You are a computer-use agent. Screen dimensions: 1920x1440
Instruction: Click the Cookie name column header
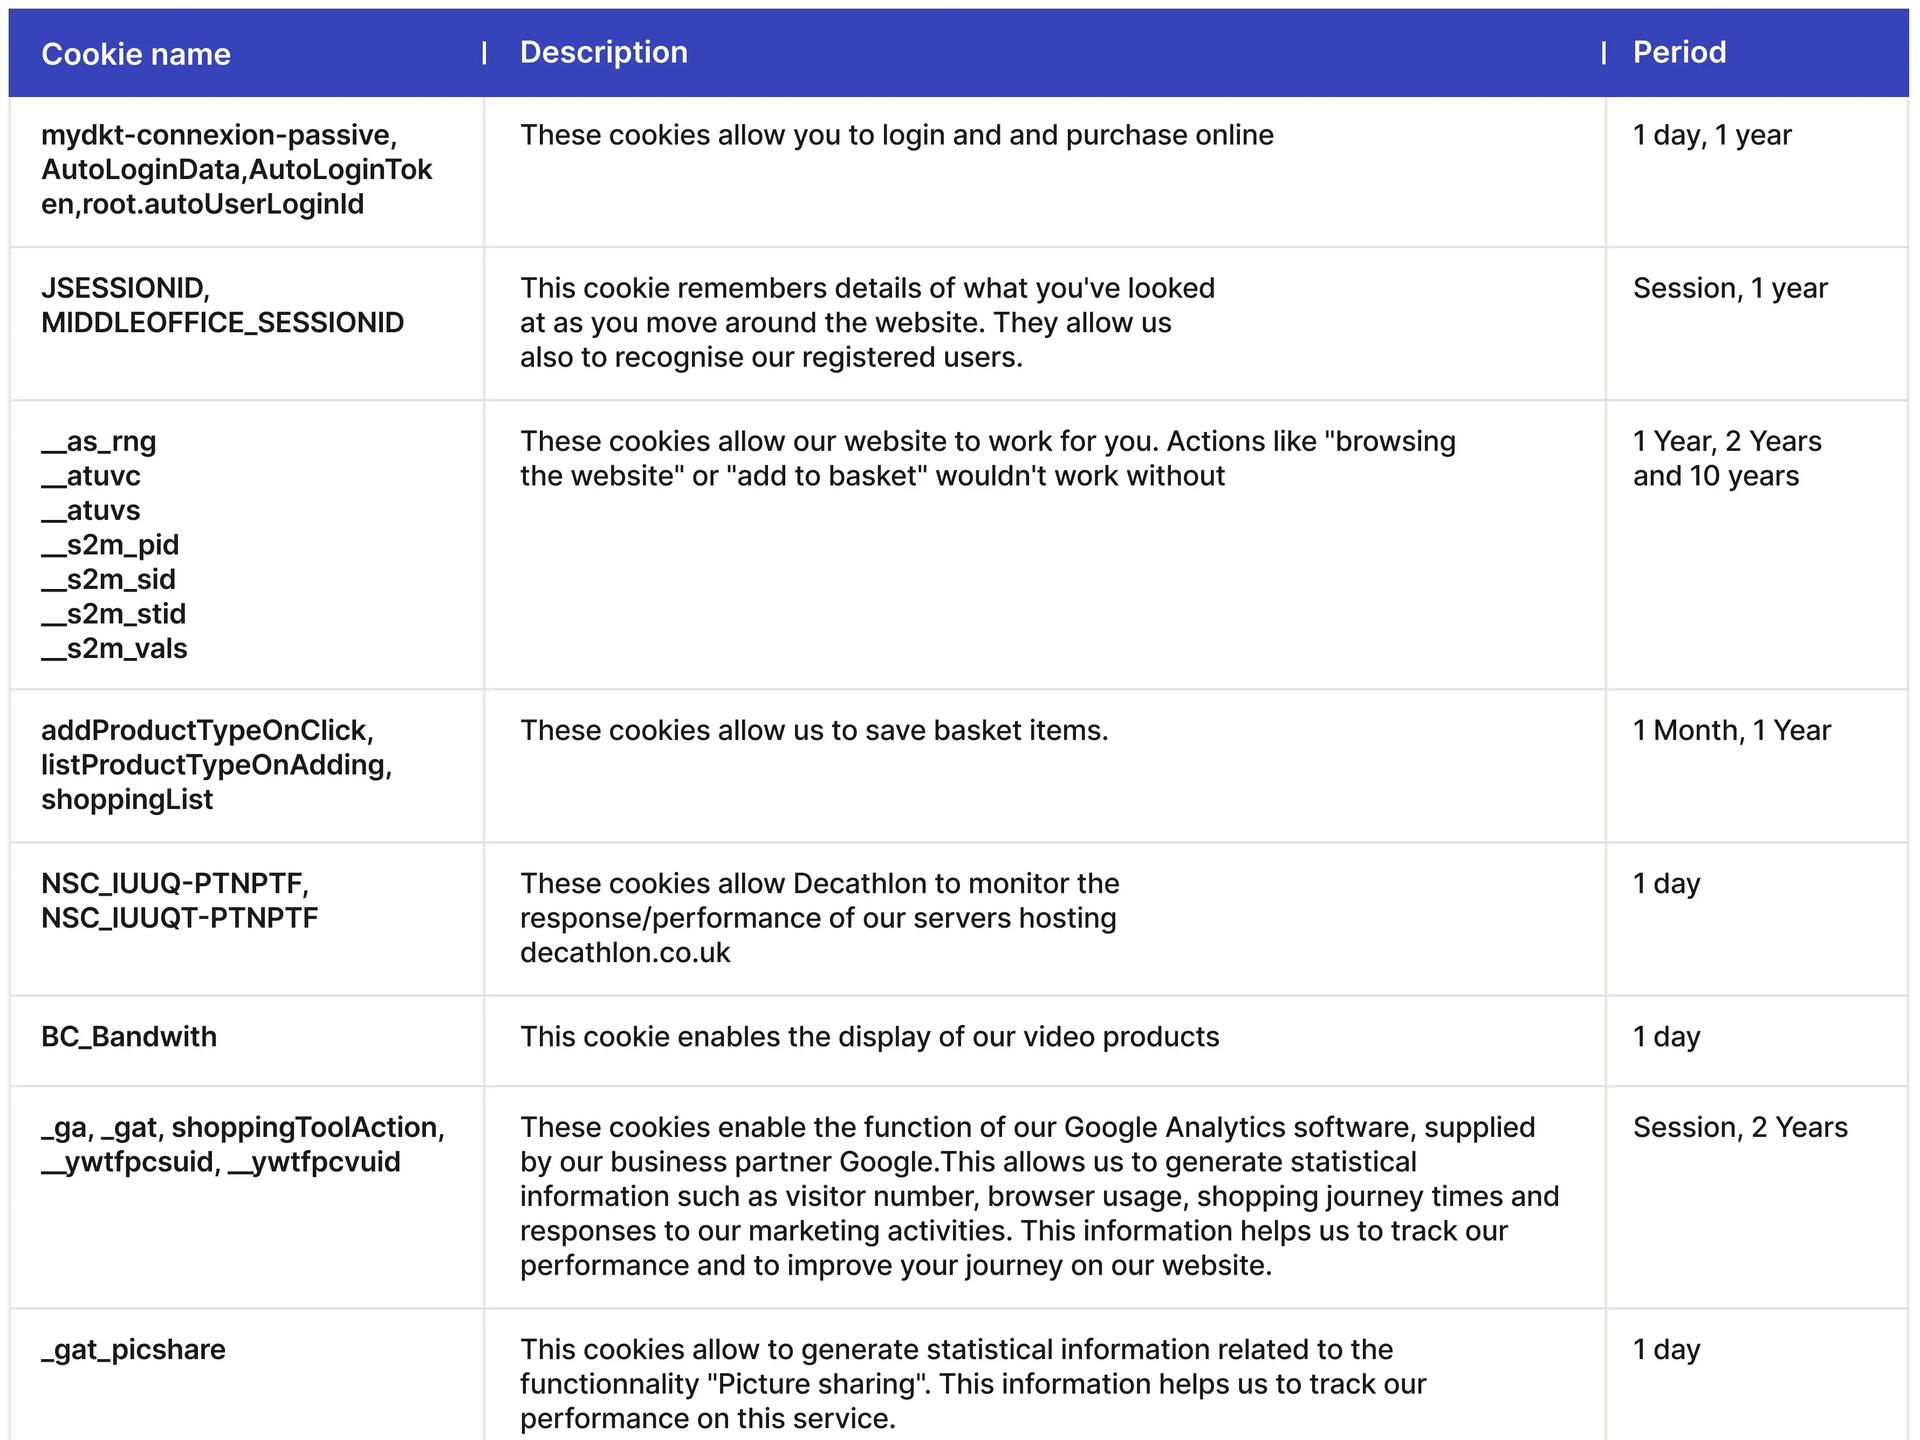click(x=136, y=54)
